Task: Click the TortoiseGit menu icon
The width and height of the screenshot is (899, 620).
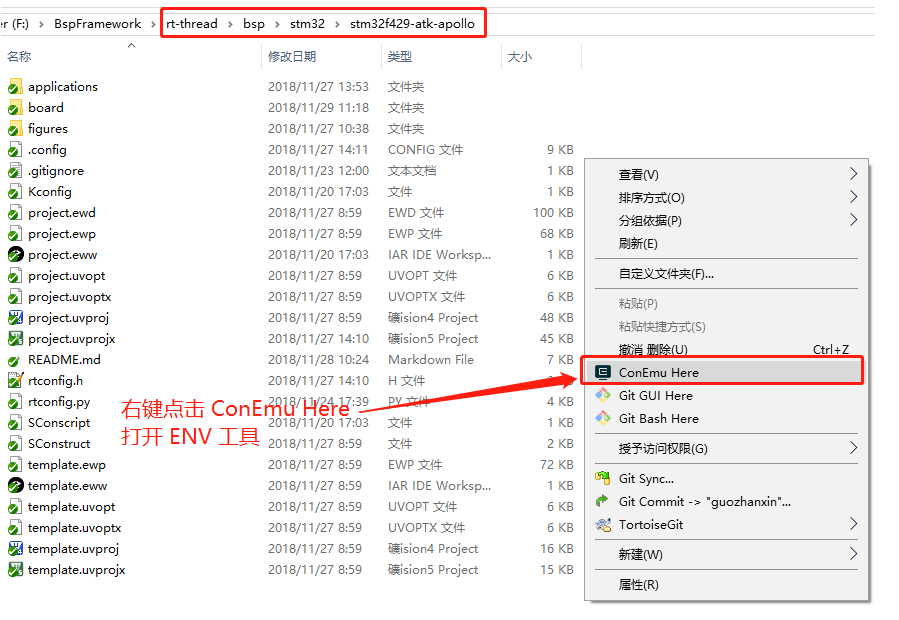Action: click(602, 524)
